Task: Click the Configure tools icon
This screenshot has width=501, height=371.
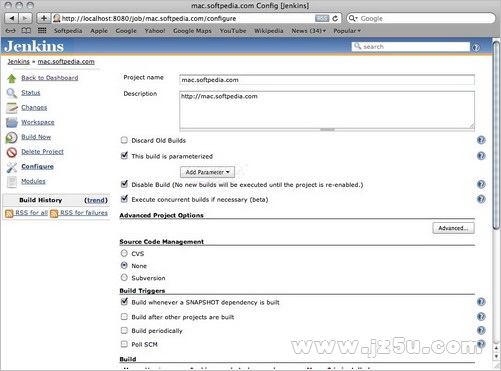Action: tap(12, 167)
